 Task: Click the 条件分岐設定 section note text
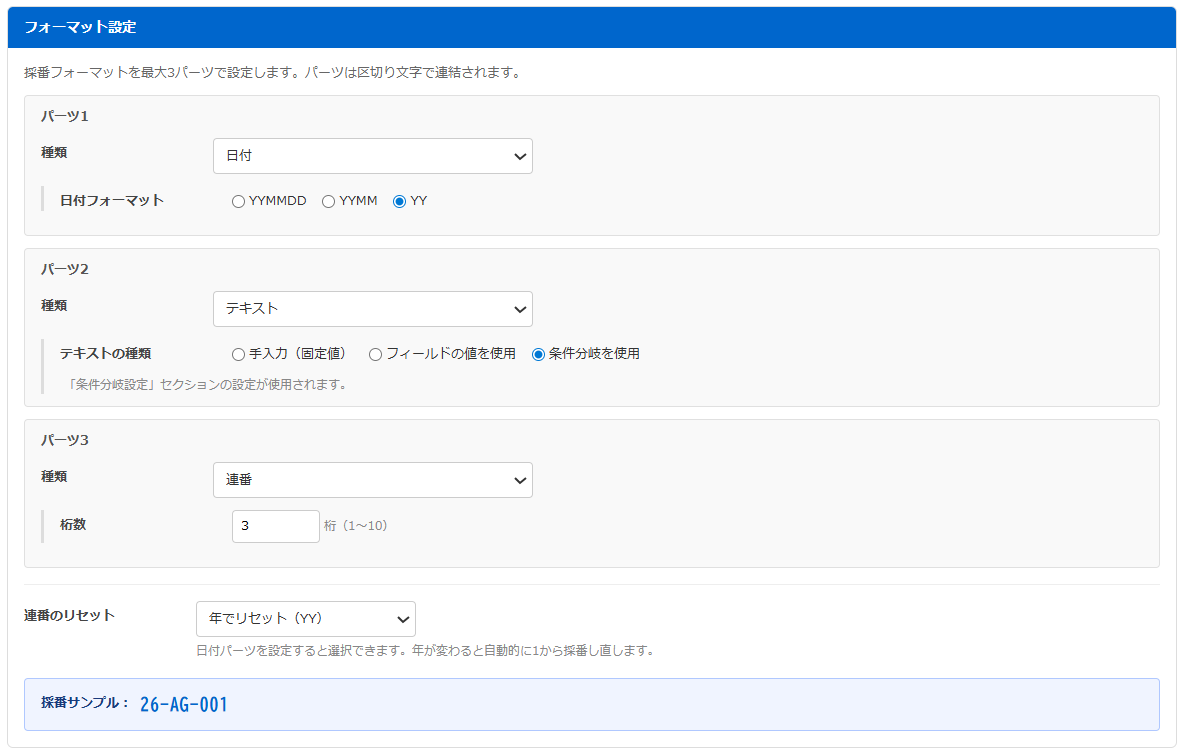tap(208, 385)
